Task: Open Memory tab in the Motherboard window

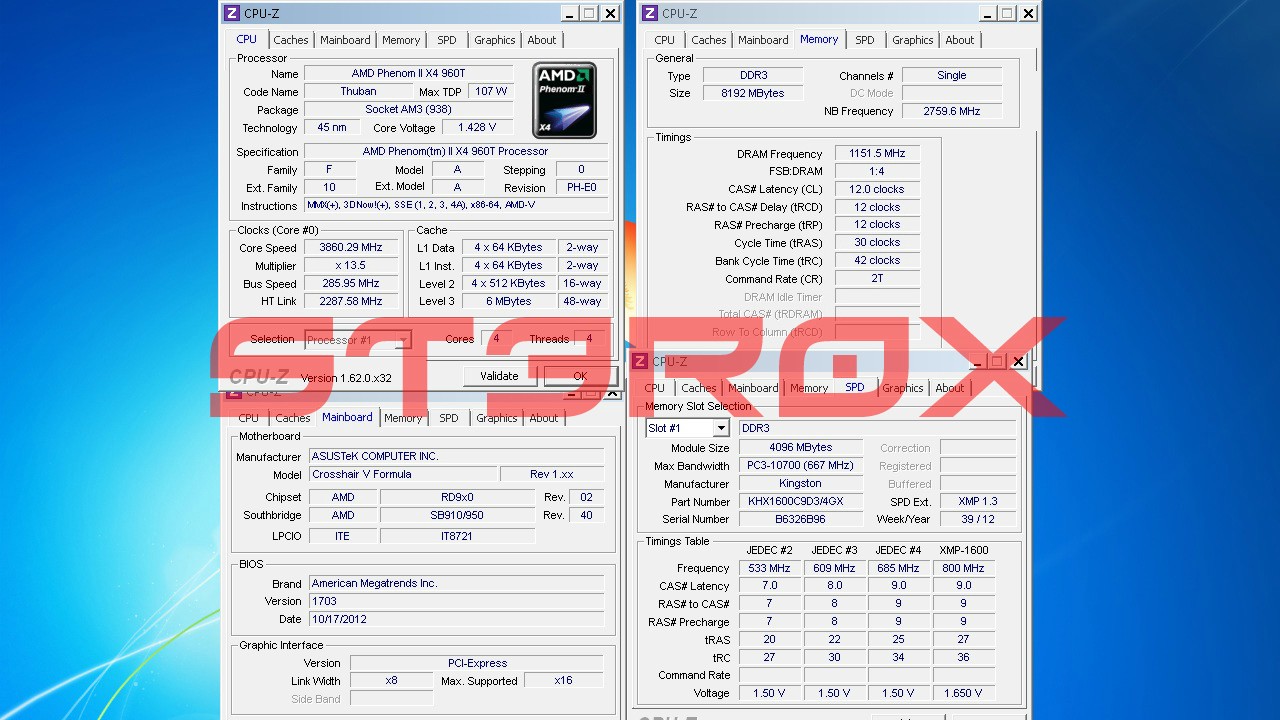Action: [x=403, y=418]
